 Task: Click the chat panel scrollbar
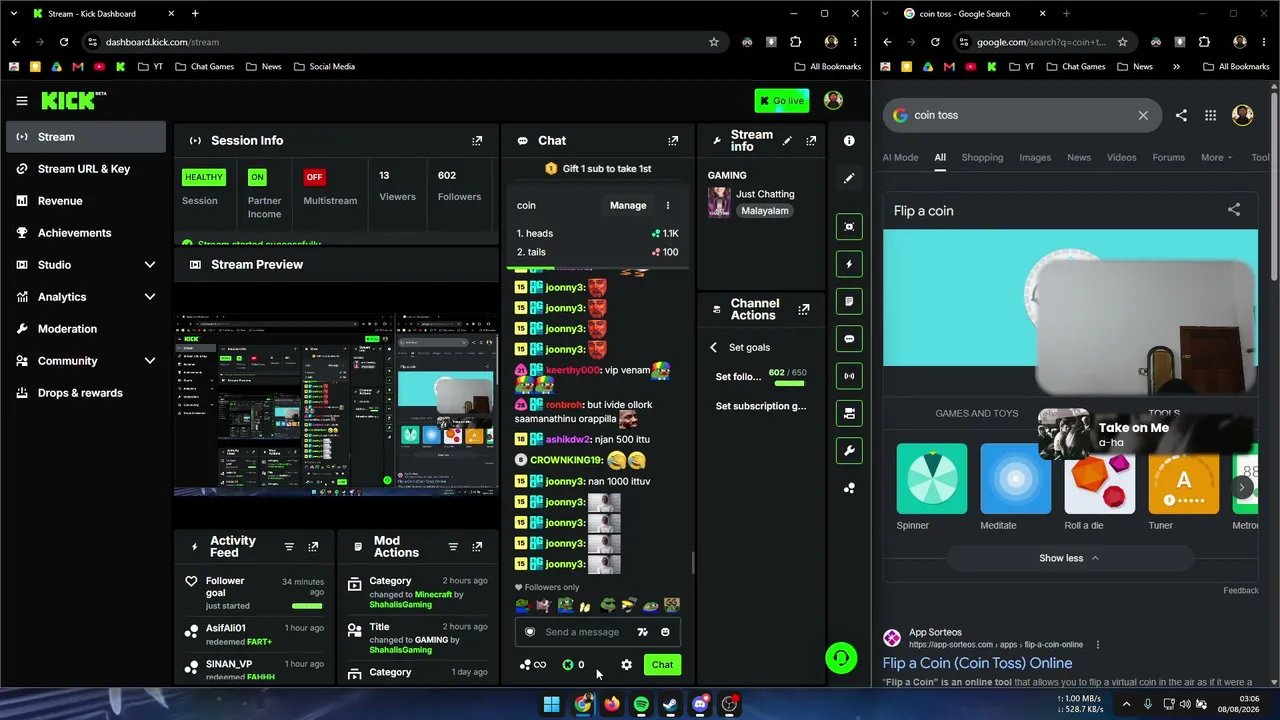[x=692, y=565]
